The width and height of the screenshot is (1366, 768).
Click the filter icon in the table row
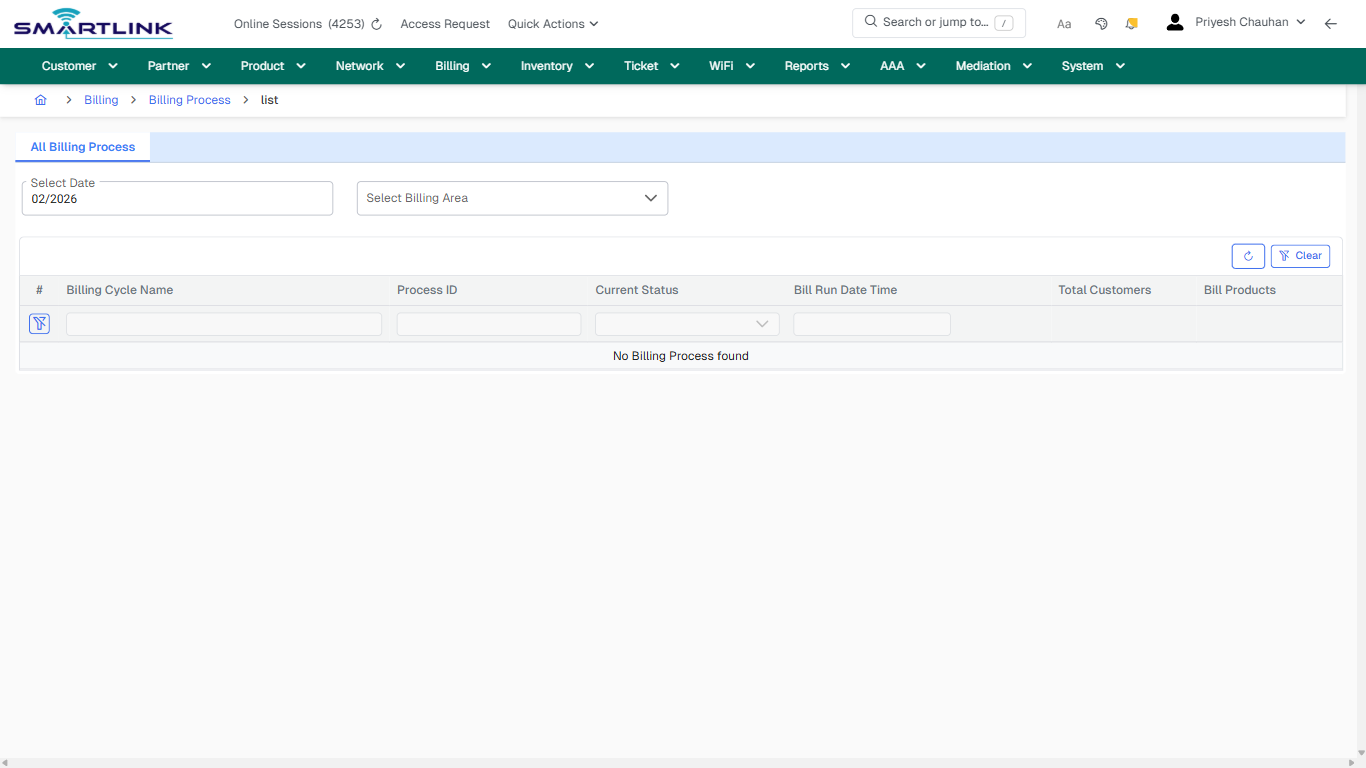[x=39, y=323]
